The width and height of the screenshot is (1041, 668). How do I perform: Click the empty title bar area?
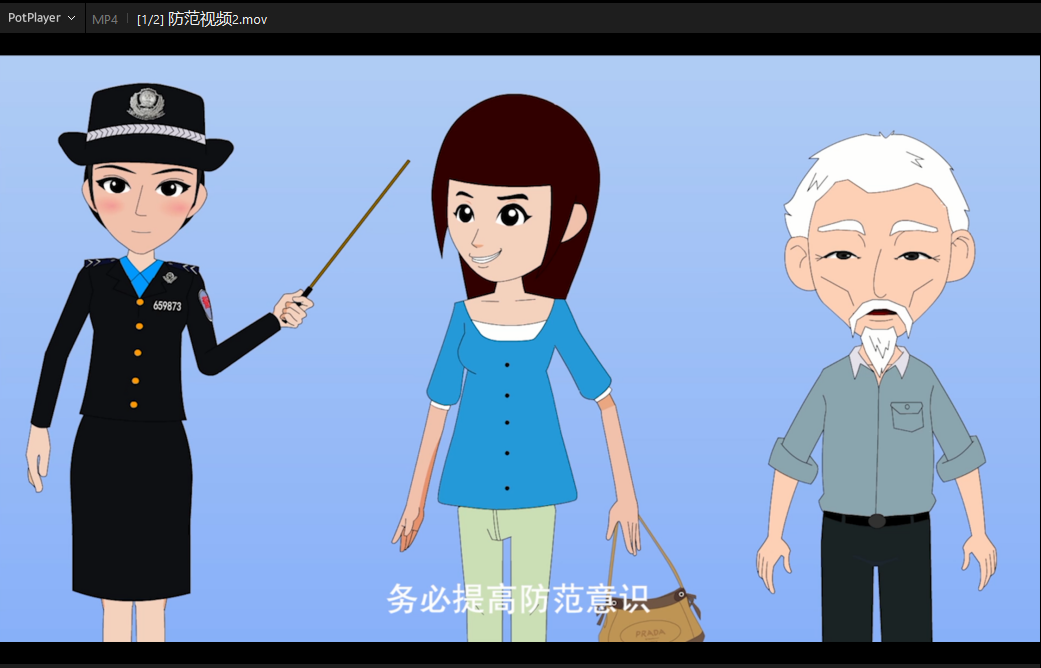click(650, 18)
